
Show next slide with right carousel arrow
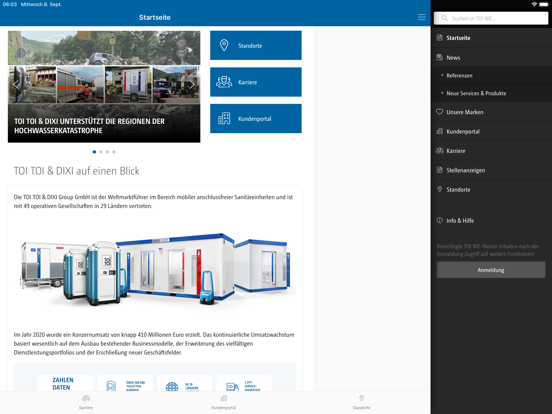(x=192, y=84)
